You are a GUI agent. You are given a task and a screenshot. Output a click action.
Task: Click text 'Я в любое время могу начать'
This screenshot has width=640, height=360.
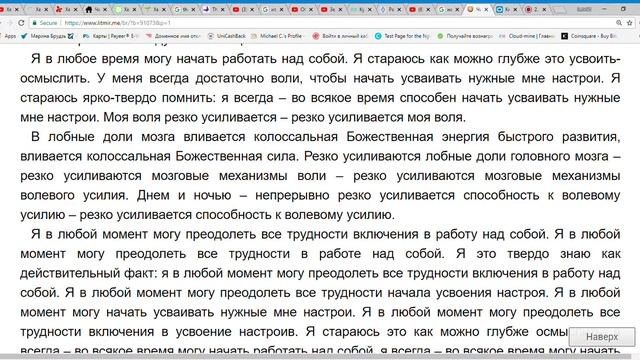pyautogui.click(x=124, y=59)
